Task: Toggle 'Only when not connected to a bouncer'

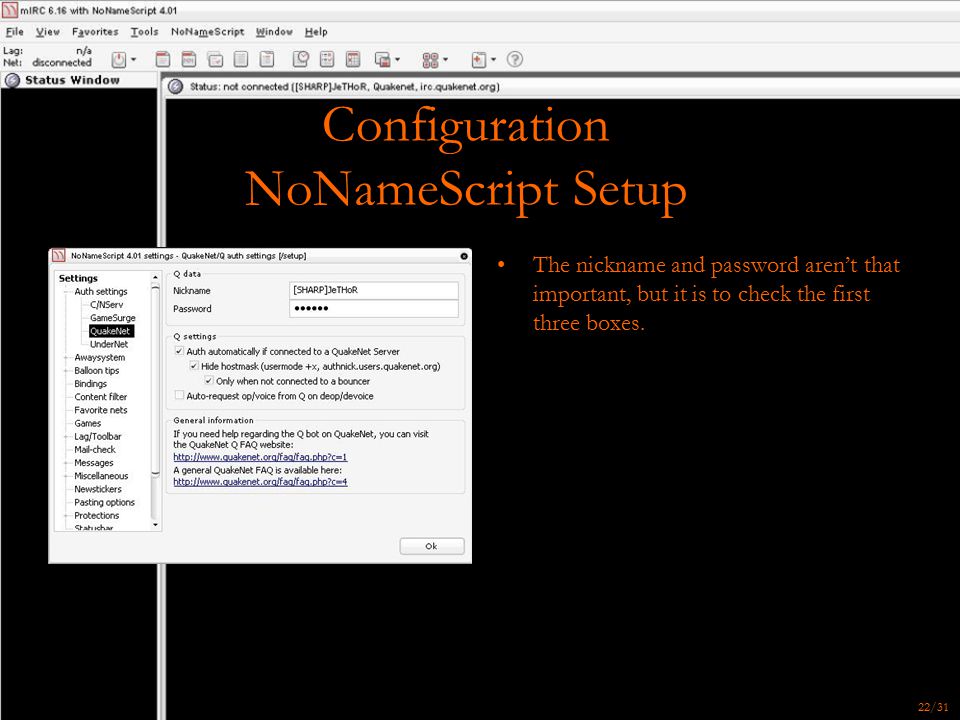Action: point(209,381)
